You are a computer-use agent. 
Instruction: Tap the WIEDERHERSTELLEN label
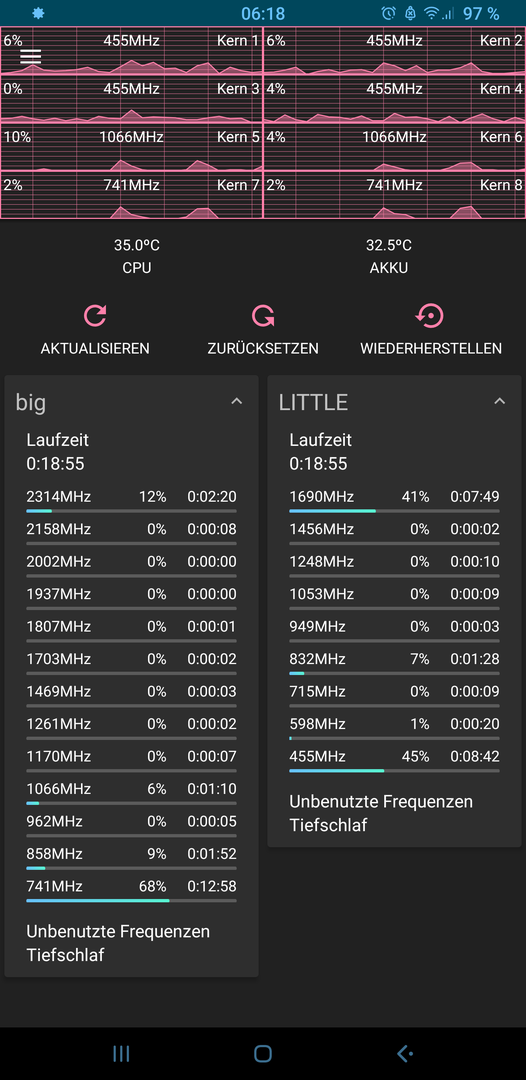point(431,349)
